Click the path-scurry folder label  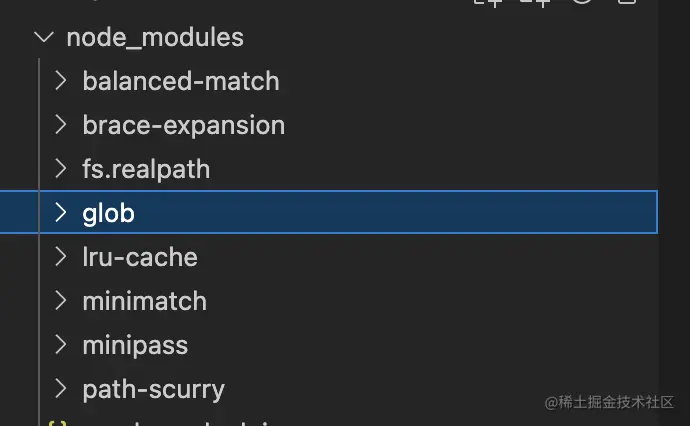(154, 389)
